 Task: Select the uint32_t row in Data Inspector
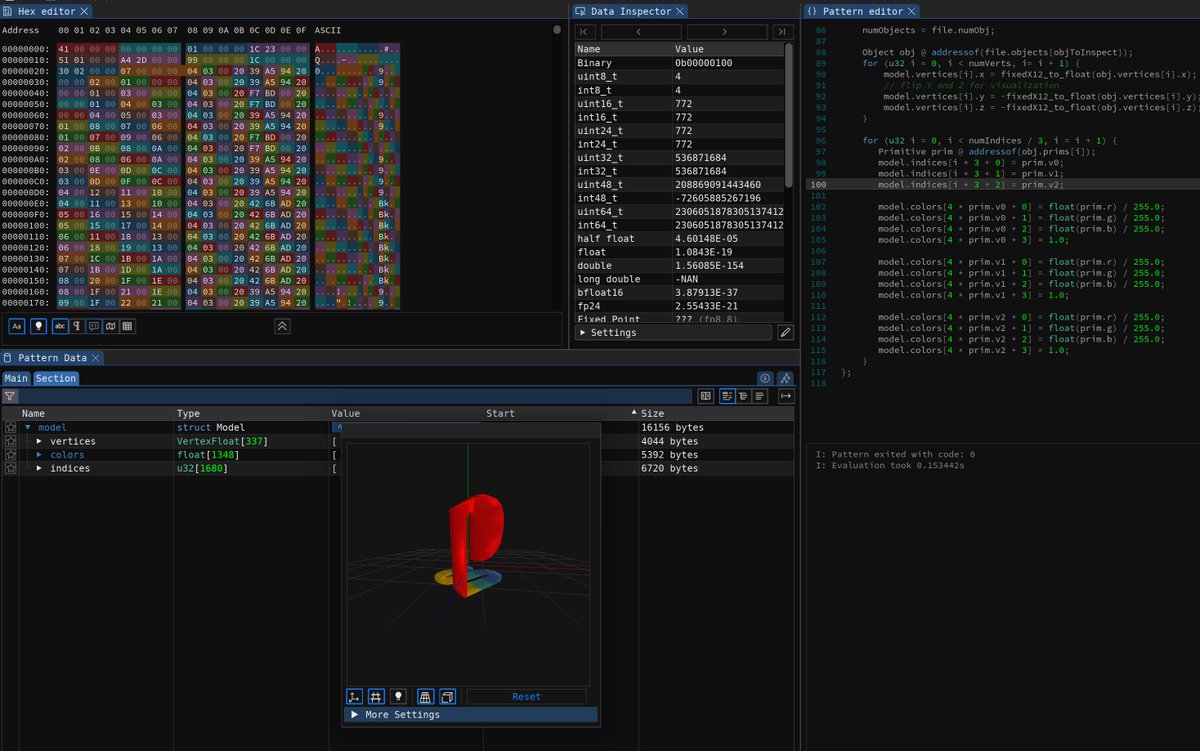680,157
